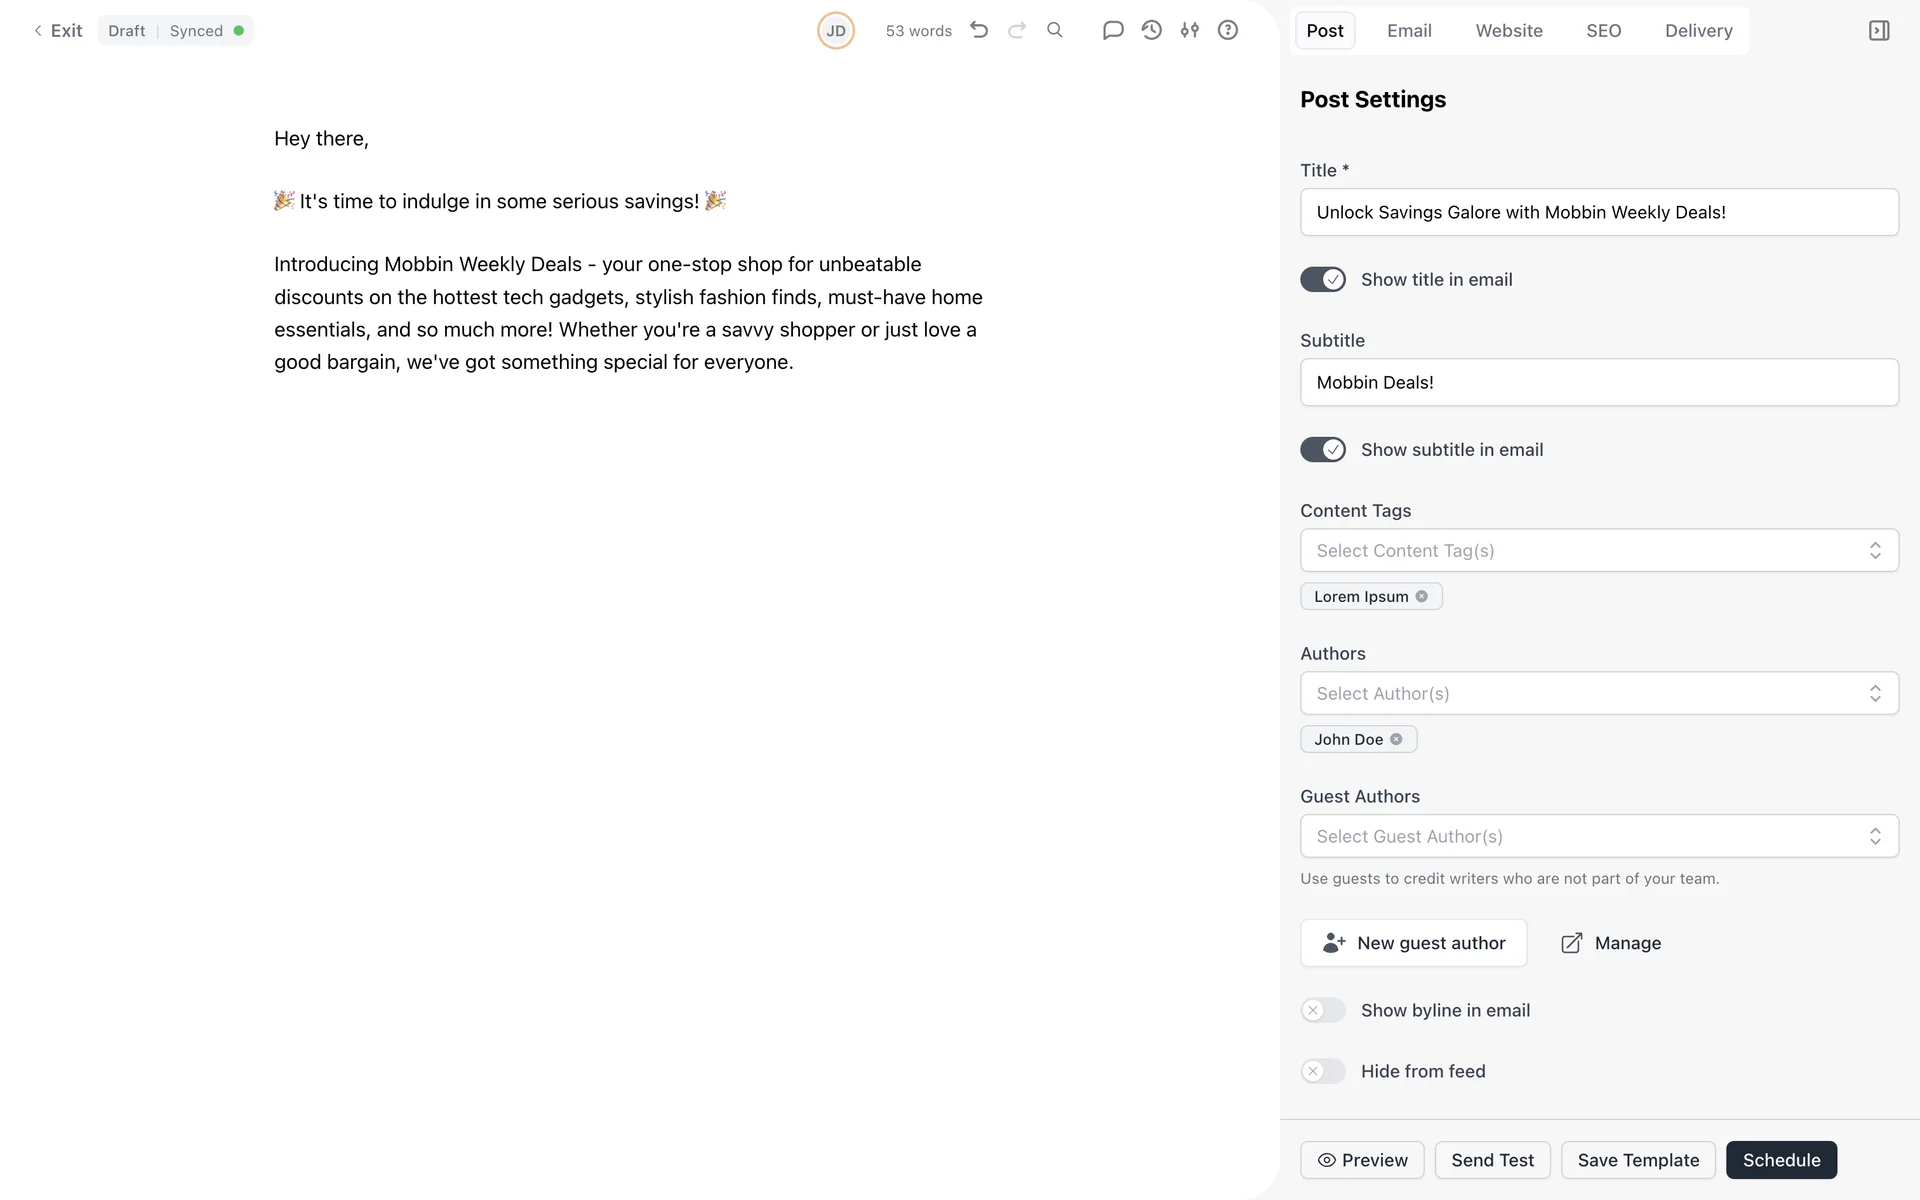Expand the Select Author(s) dropdown

(1598, 694)
